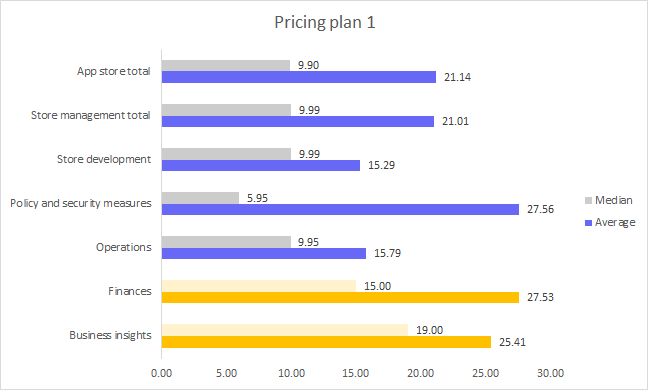
Task: Click the 30.00 axis tick label
Action: (x=550, y=373)
